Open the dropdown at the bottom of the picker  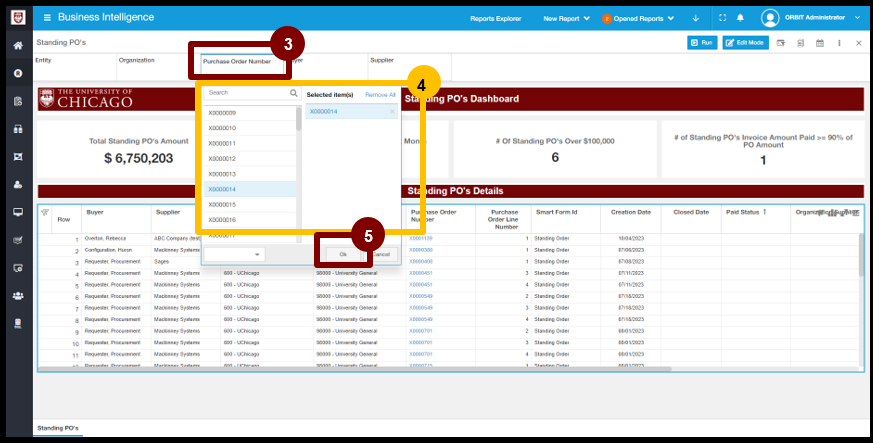234,254
